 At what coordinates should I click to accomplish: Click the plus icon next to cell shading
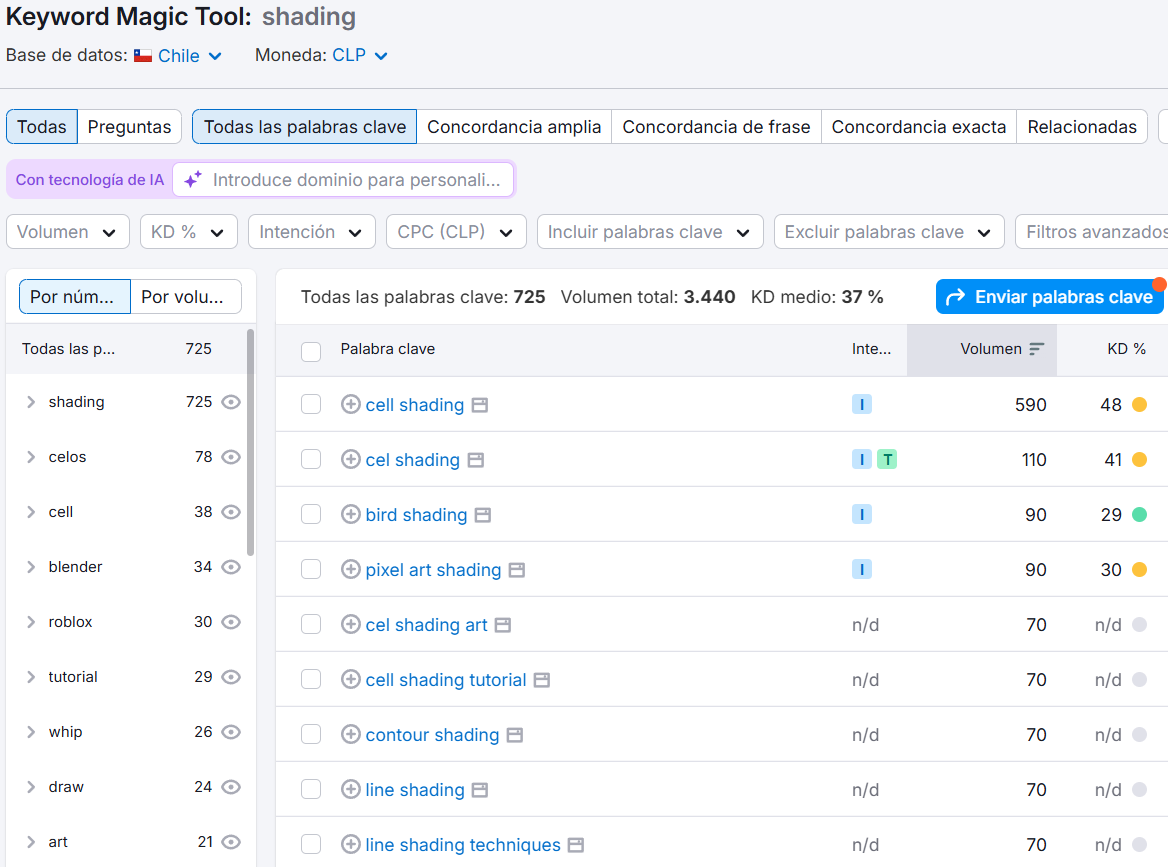pyautogui.click(x=350, y=405)
